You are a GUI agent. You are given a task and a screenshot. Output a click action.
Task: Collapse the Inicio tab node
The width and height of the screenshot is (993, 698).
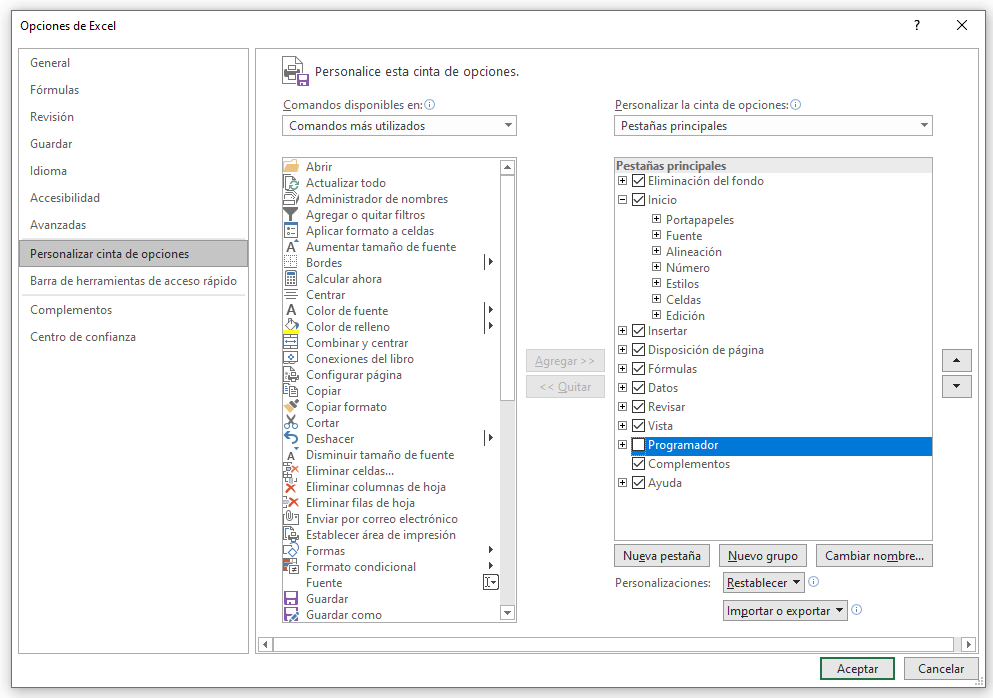click(623, 200)
